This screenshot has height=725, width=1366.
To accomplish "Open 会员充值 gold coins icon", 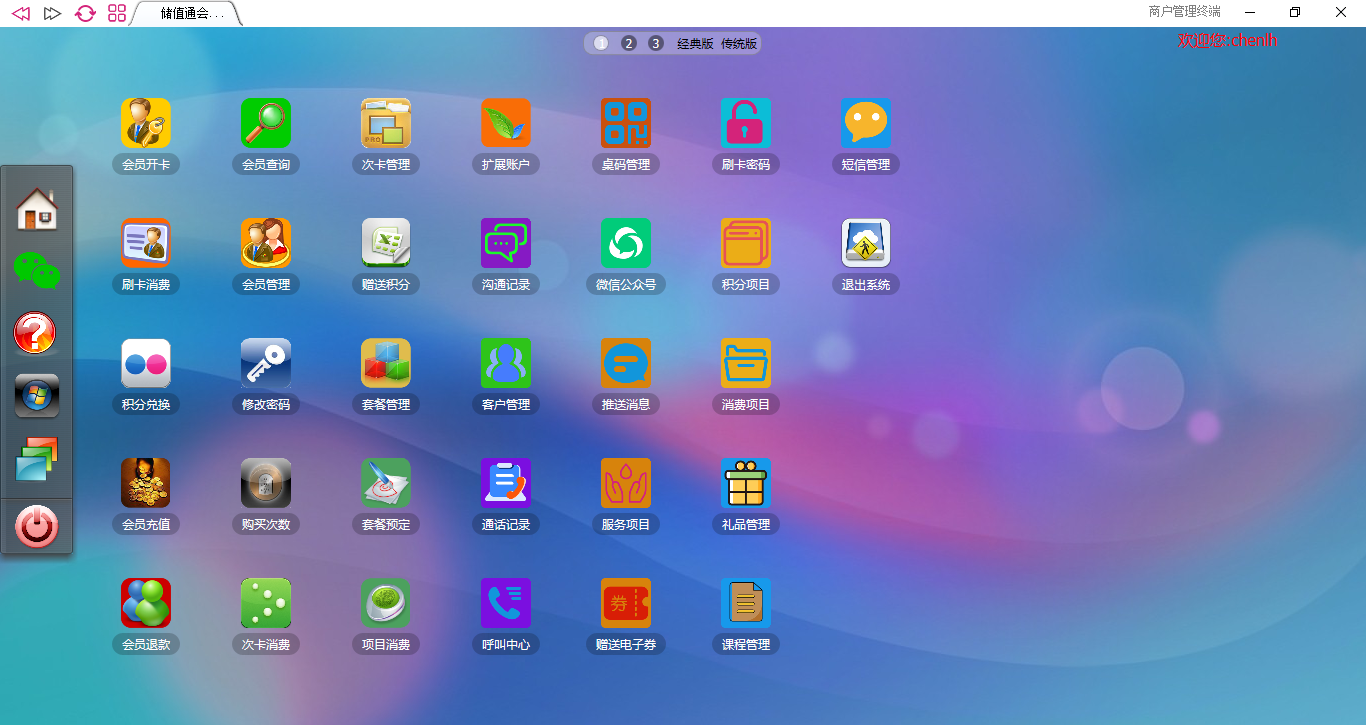I will 146,483.
